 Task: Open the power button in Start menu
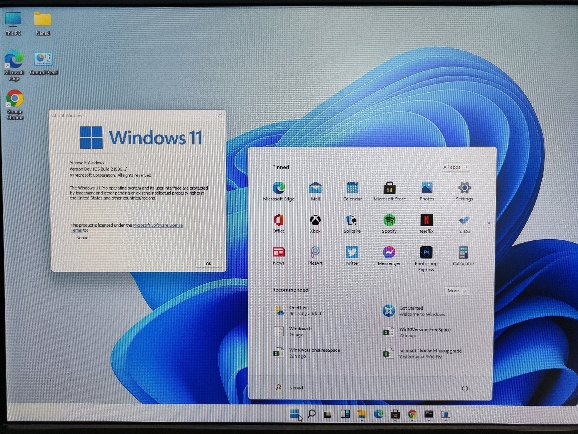tap(465, 388)
